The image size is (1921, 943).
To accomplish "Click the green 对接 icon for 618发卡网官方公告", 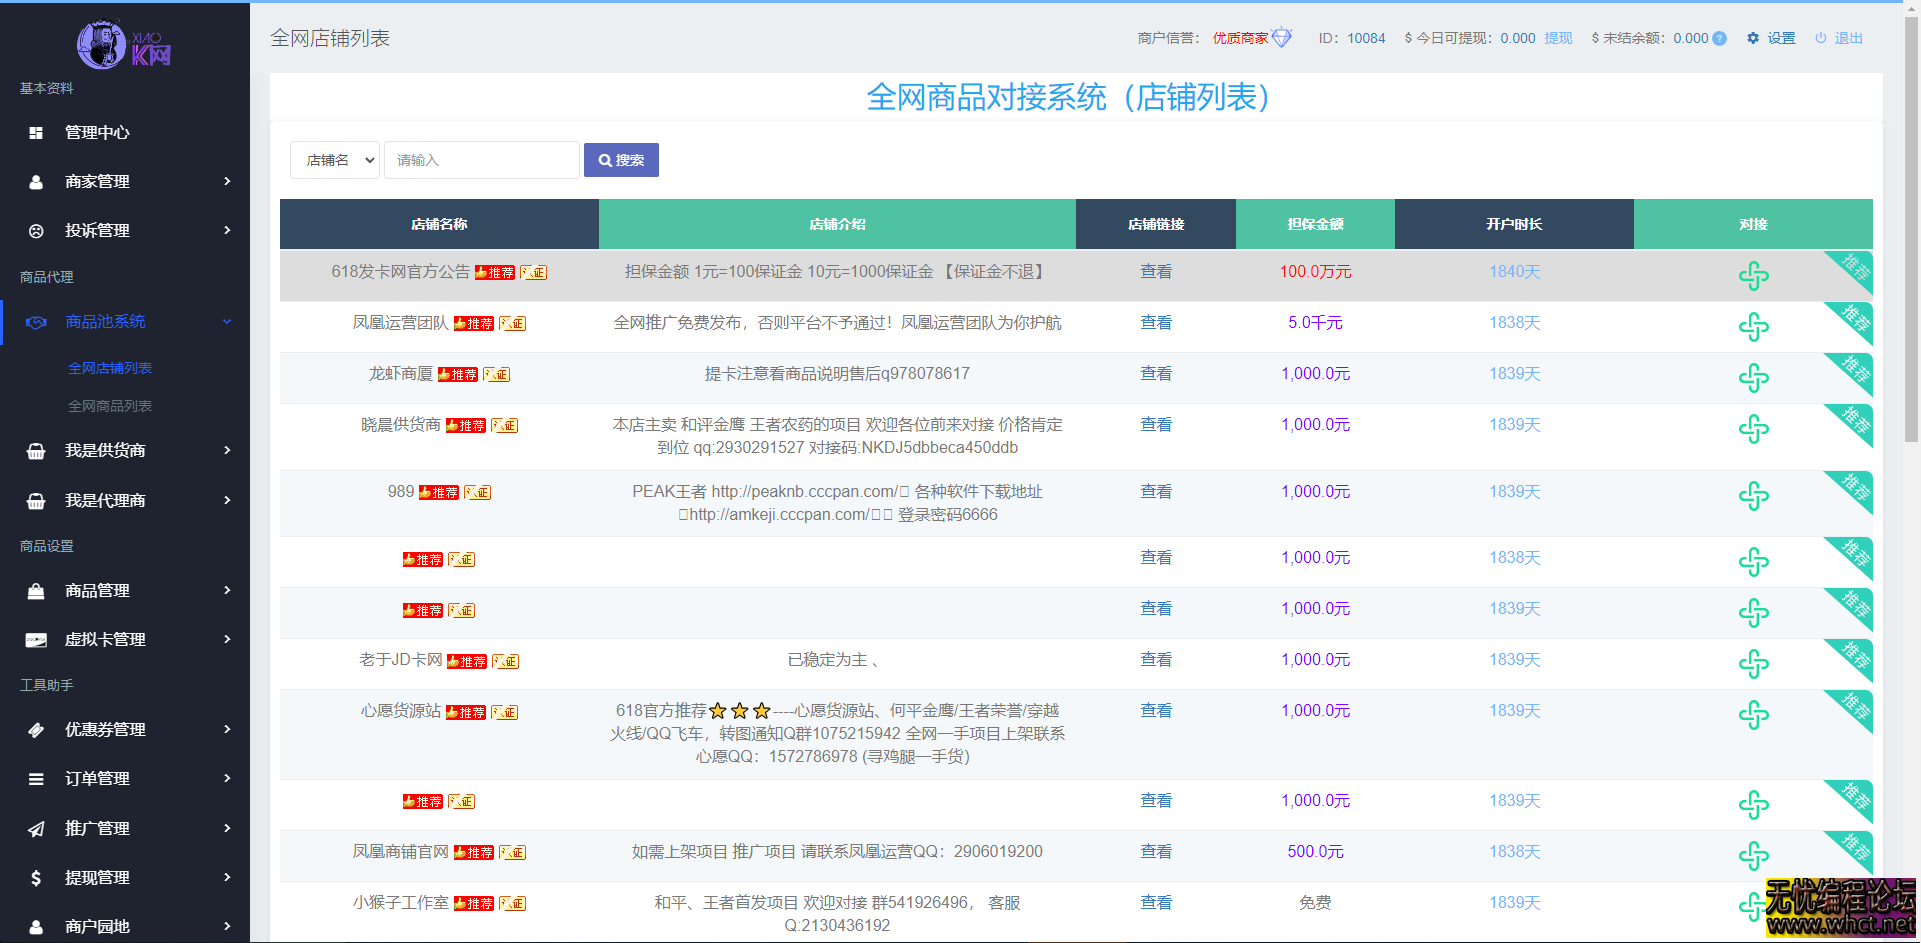I will tap(1753, 276).
